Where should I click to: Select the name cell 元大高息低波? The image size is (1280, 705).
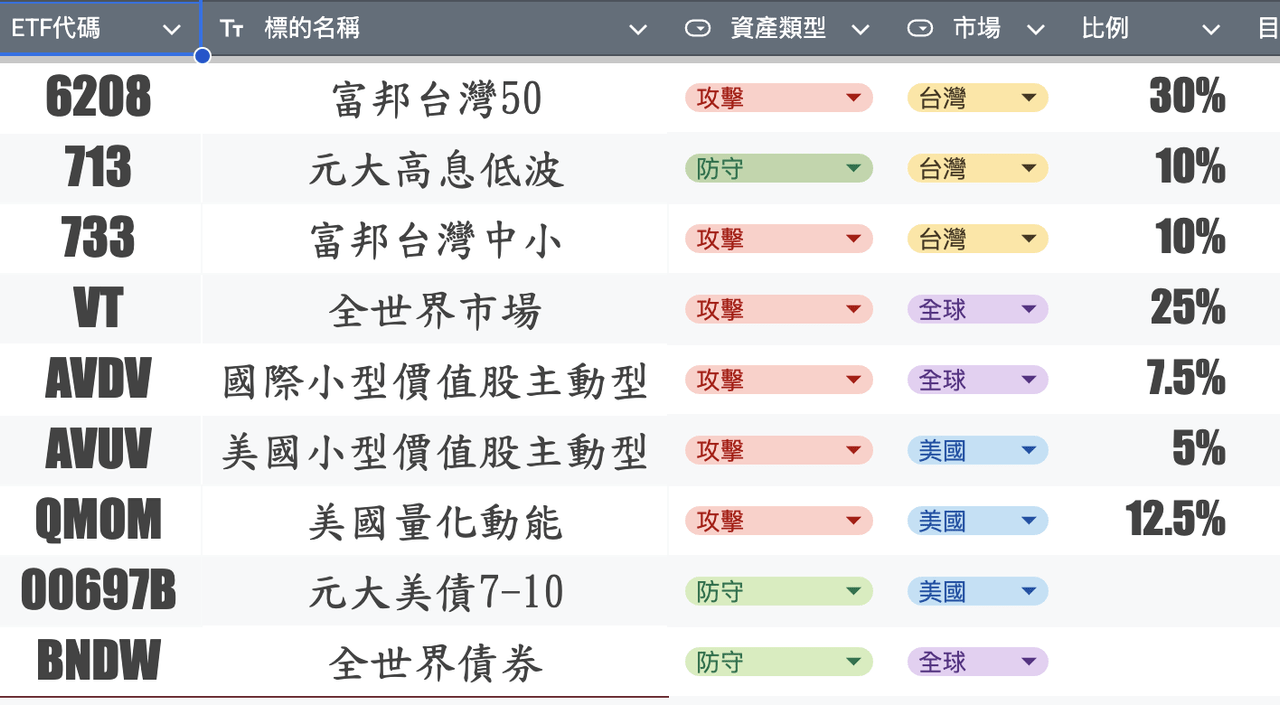click(435, 168)
